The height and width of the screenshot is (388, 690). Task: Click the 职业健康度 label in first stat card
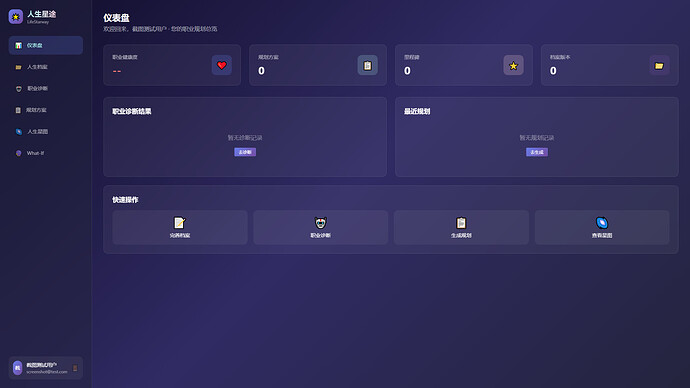click(125, 57)
